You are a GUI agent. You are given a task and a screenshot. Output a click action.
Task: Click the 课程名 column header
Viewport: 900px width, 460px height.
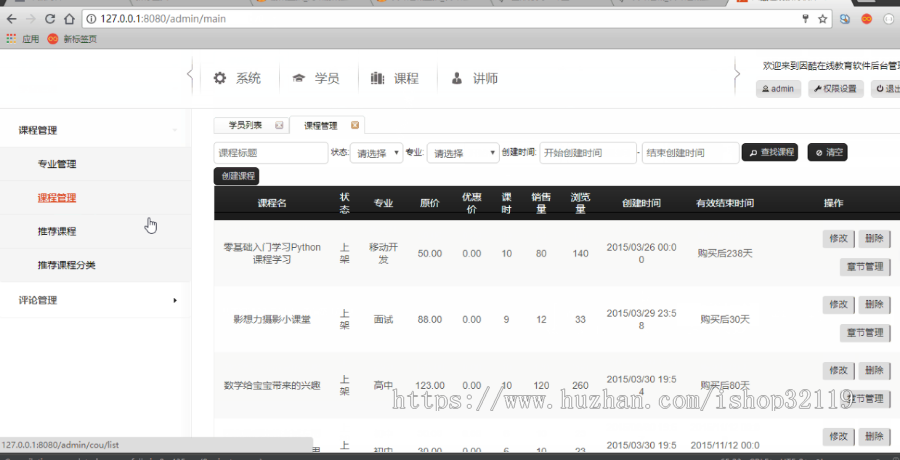click(272, 203)
